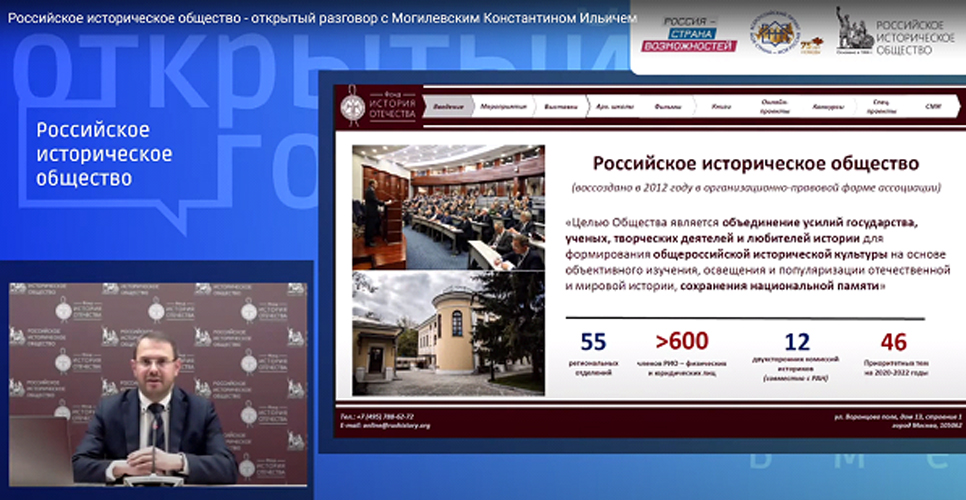The width and height of the screenshot is (966, 500).
Task: Switch to the 'Конкурсы' tab
Action: click(827, 107)
